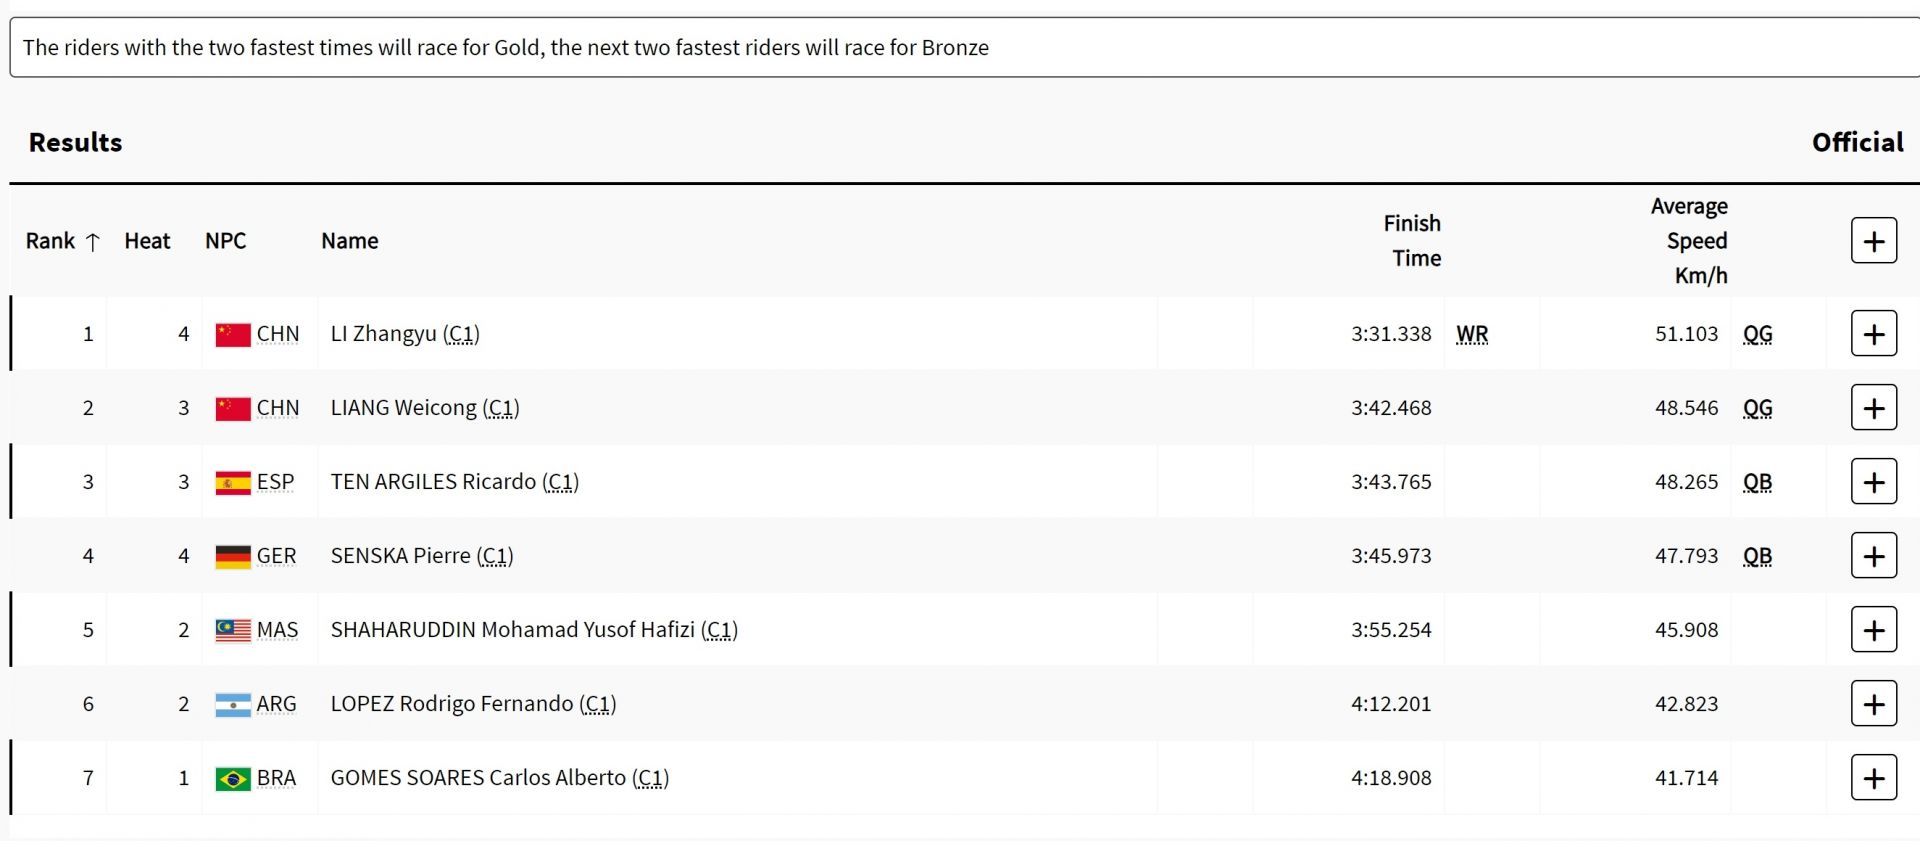1920x841 pixels.
Task: Click the Finish Time column header
Action: click(x=1412, y=241)
